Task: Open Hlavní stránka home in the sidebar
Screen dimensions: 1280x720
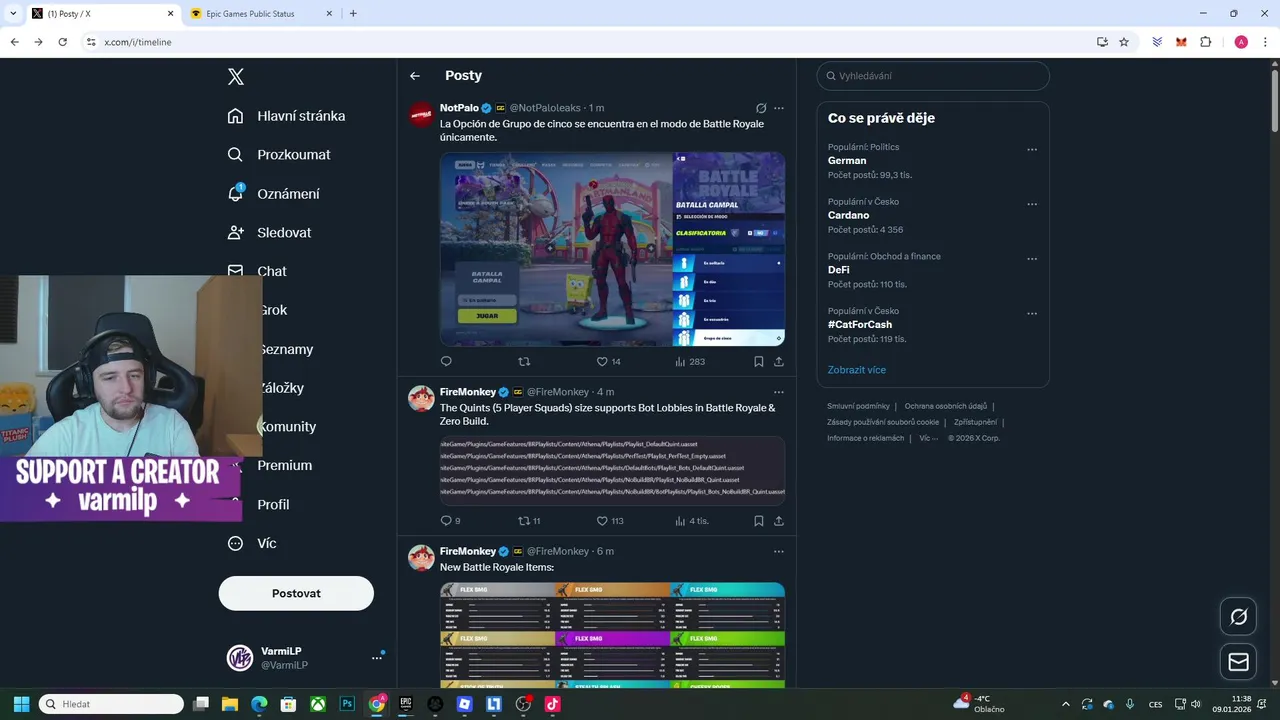Action: click(x=287, y=116)
